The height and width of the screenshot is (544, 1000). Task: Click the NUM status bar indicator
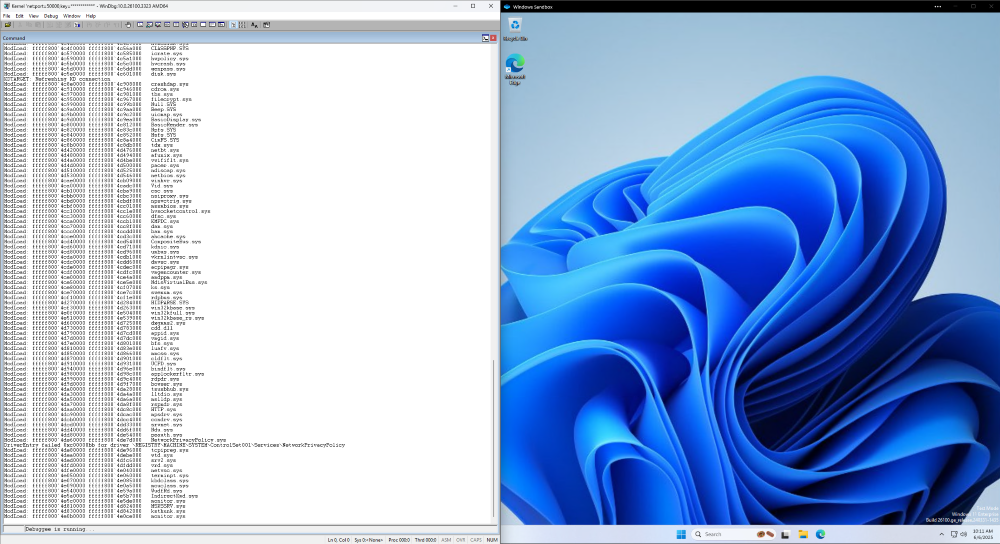(492, 540)
